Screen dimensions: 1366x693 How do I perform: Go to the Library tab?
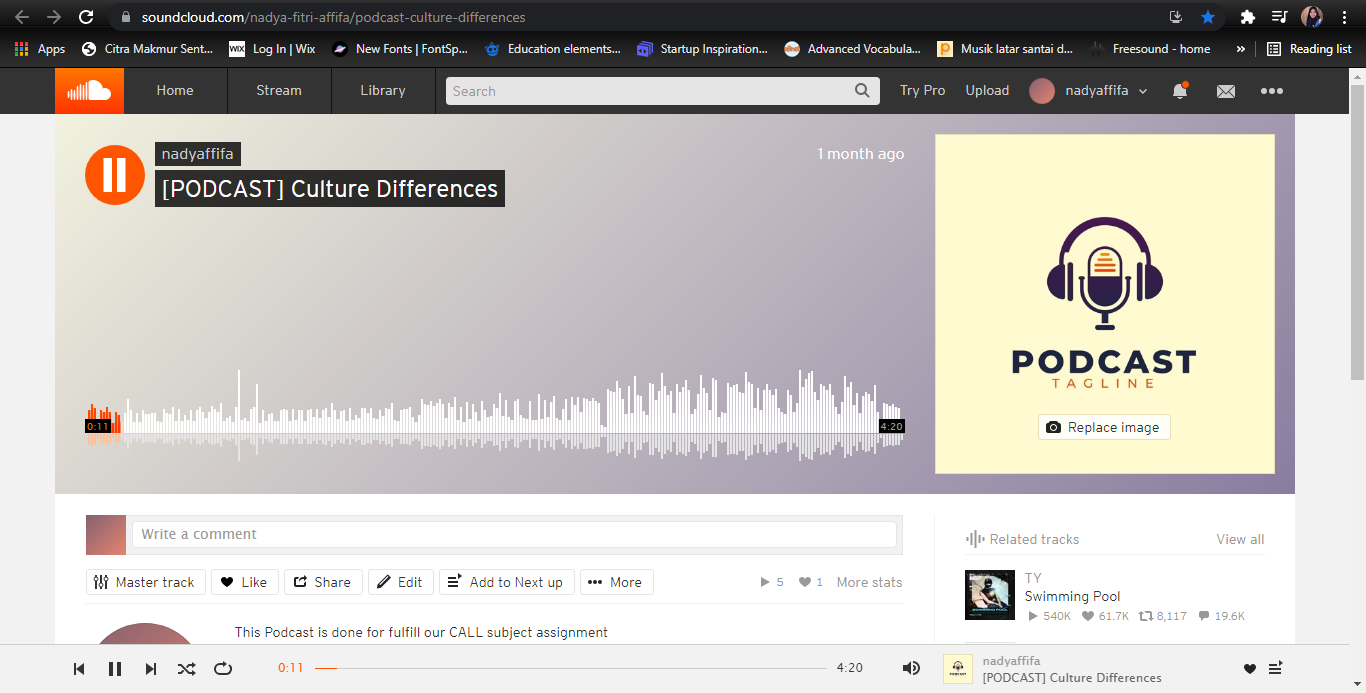(383, 91)
